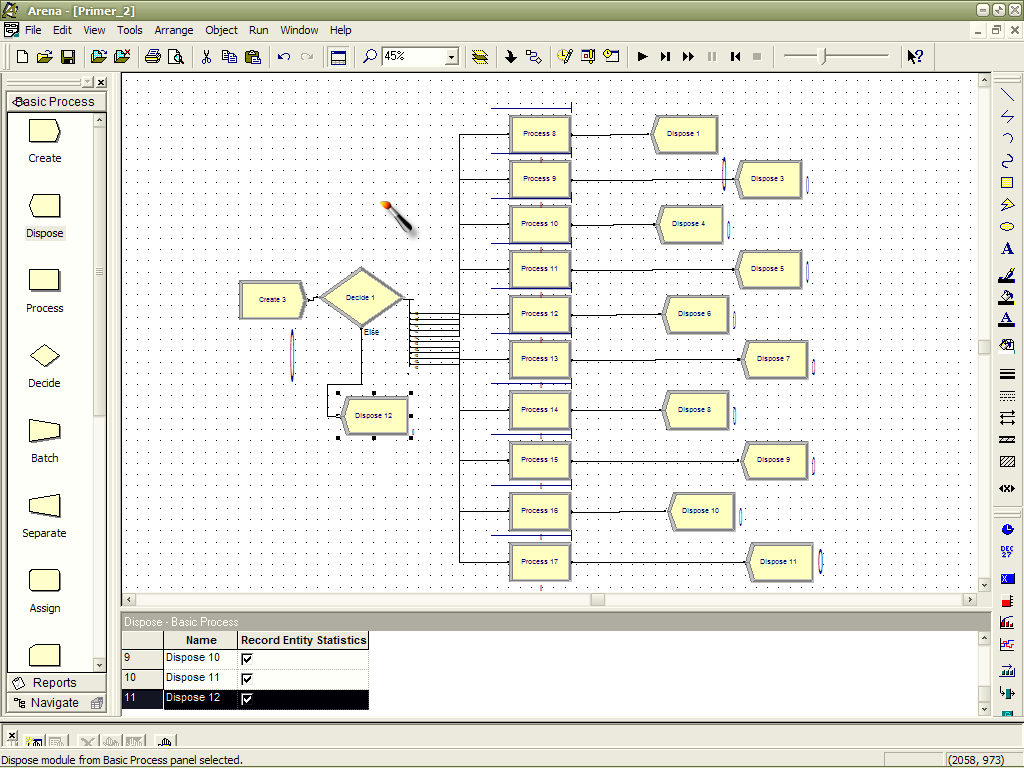
Task: Toggle Record Entity Statistics for Dispose 11
Action: tap(247, 679)
